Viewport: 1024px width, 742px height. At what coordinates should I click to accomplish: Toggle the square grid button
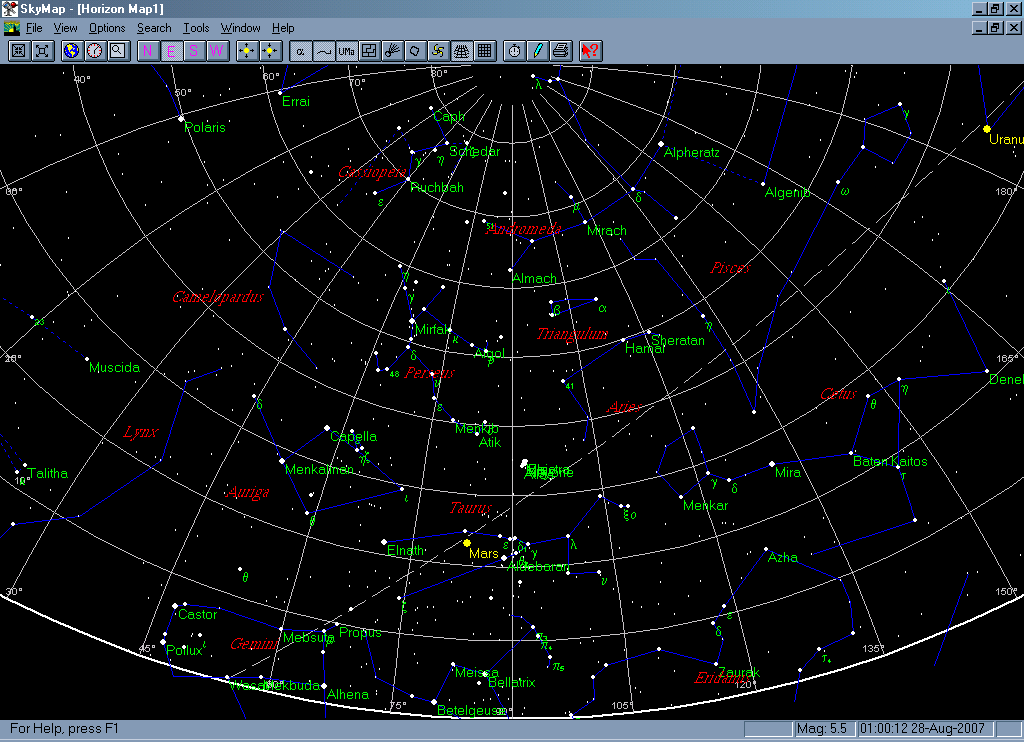pyautogui.click(x=484, y=51)
